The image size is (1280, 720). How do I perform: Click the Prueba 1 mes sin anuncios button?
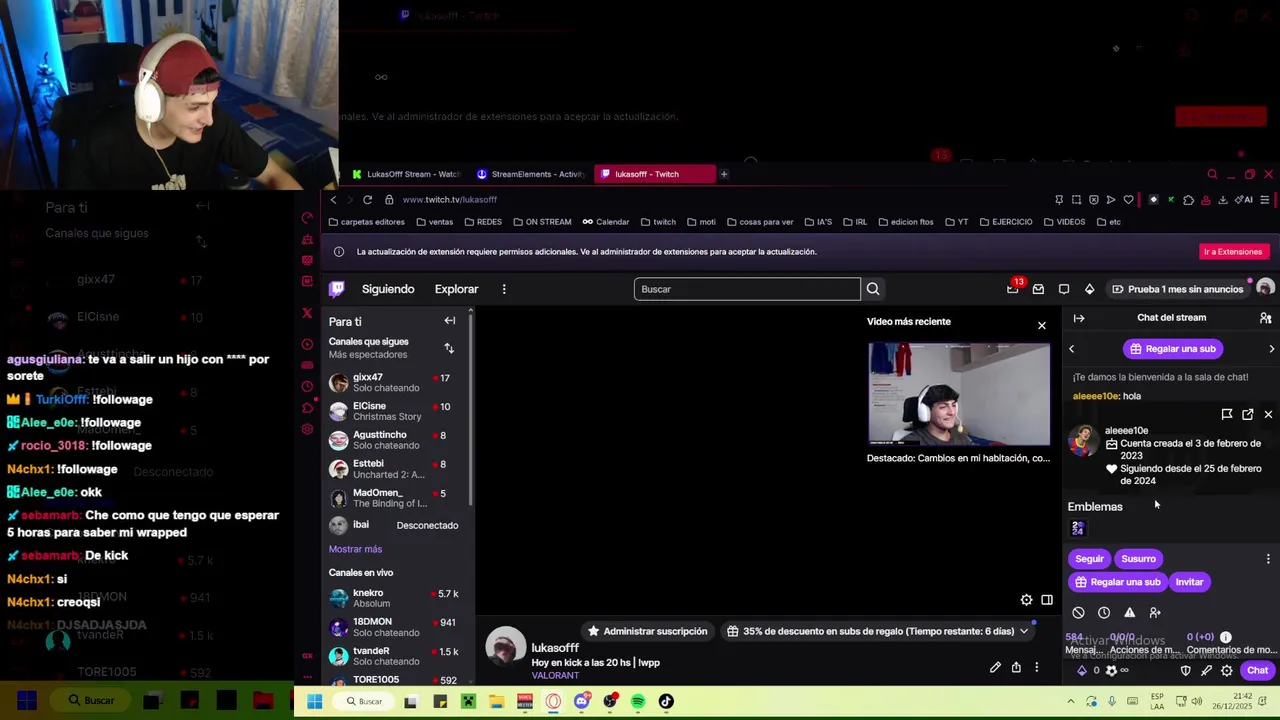click(x=1178, y=289)
